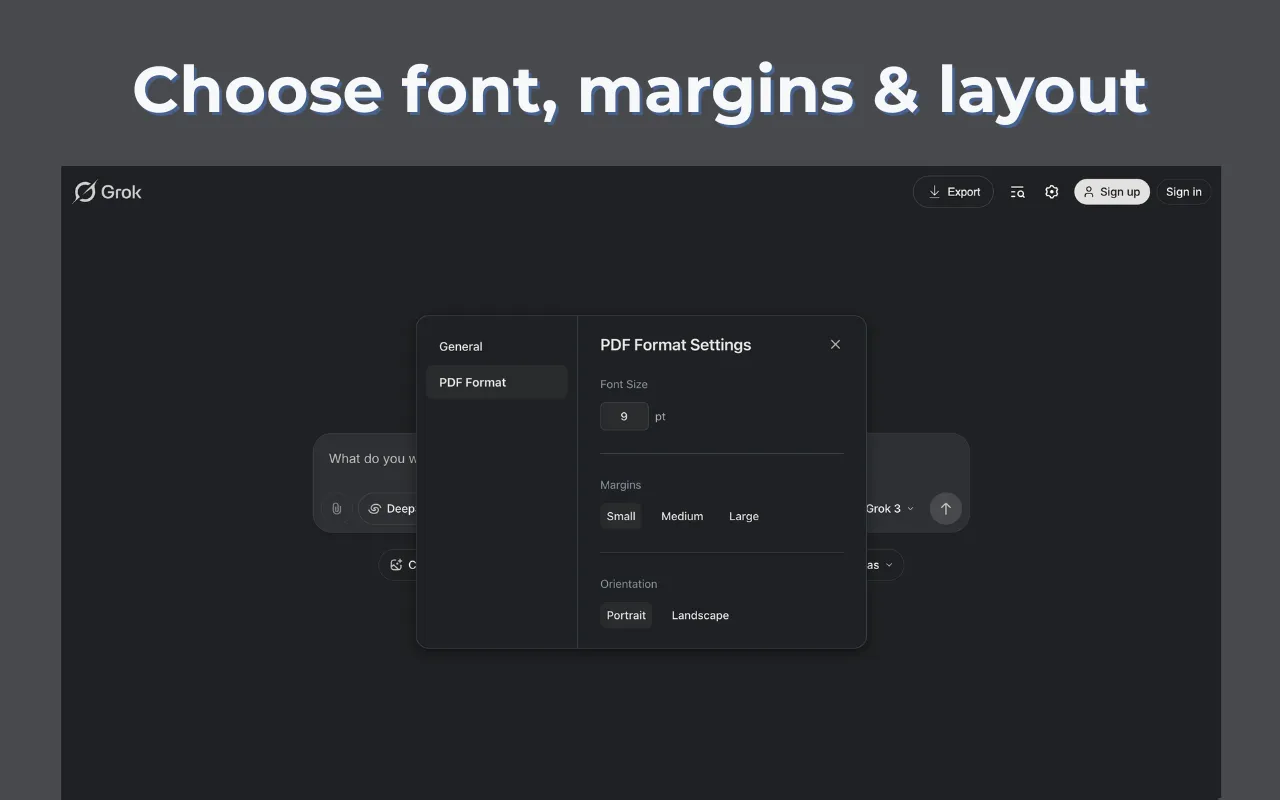Open the settings gear icon
1280x800 pixels.
pos(1051,192)
